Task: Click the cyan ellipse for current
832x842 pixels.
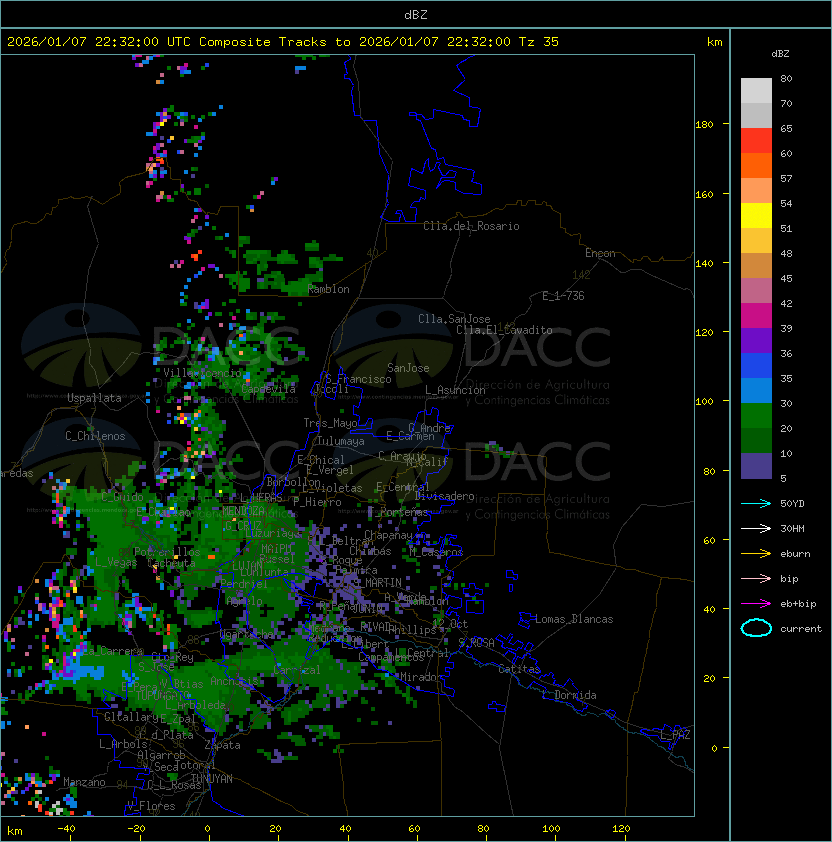Action: [x=756, y=628]
